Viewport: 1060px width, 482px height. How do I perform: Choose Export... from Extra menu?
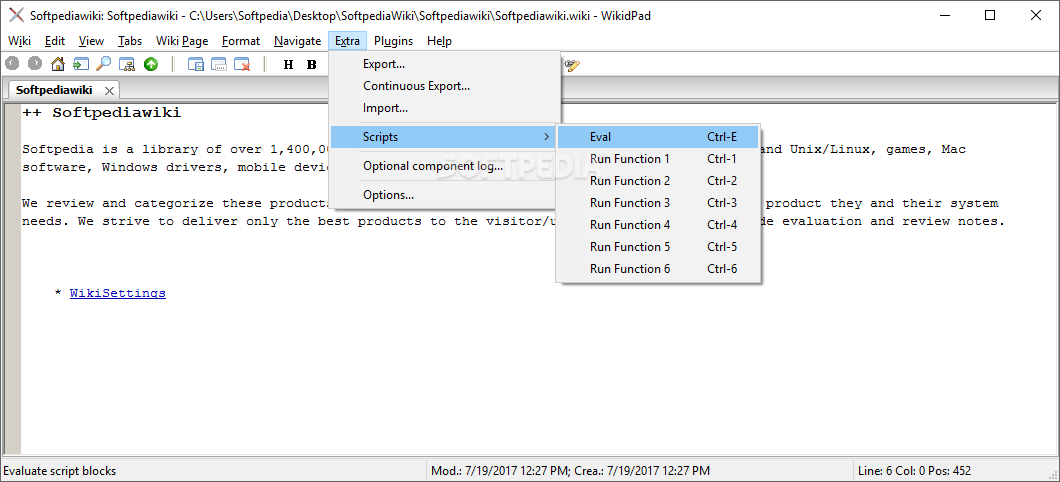click(445, 64)
